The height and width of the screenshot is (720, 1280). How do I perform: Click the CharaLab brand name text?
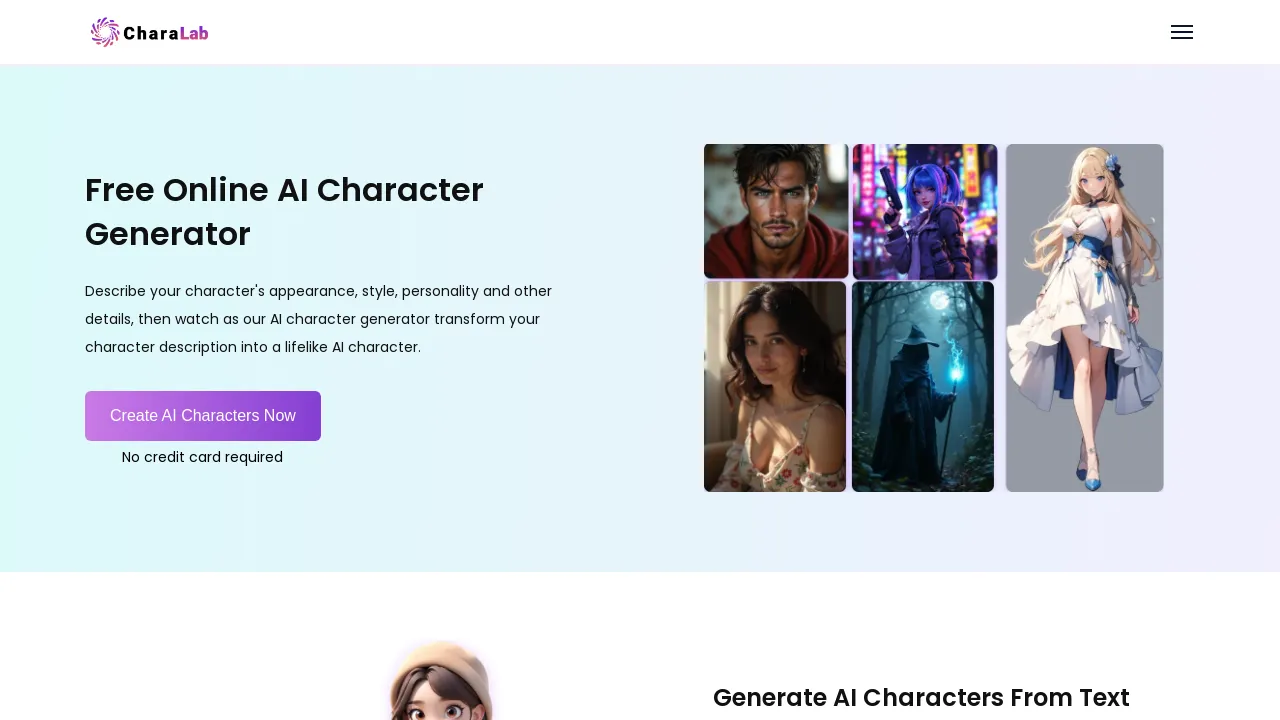166,33
